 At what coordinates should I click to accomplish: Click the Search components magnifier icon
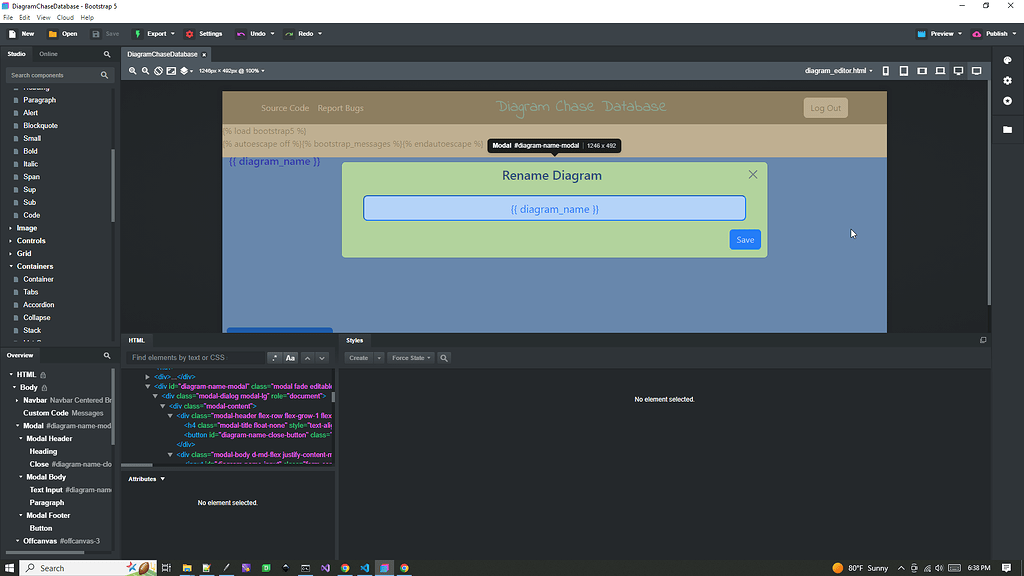[x=105, y=75]
